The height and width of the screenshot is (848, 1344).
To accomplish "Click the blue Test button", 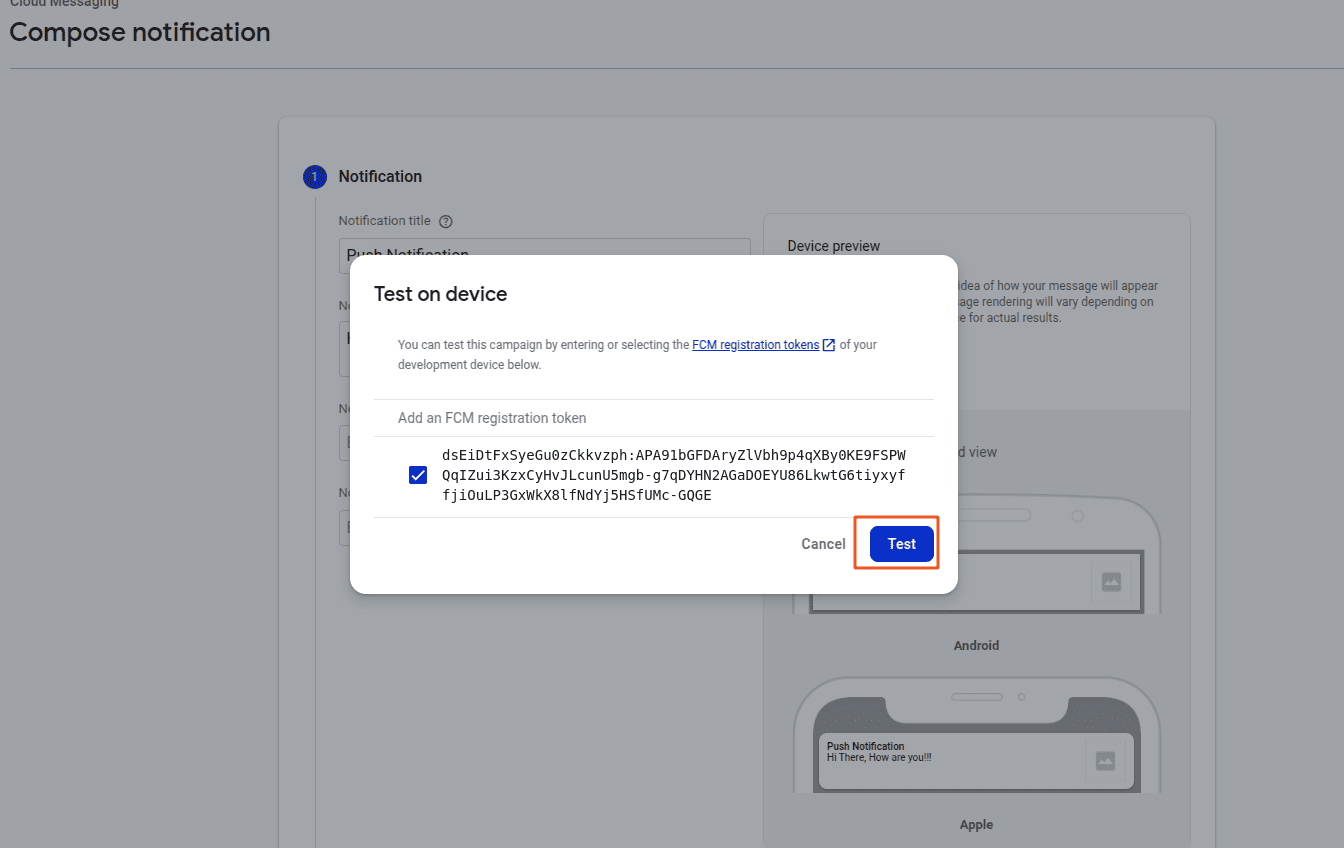I will pos(901,544).
